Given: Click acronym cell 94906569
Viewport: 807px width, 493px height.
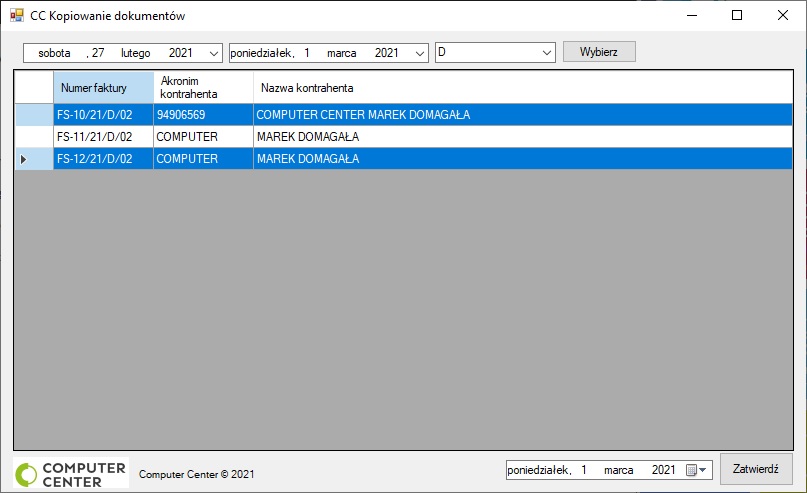Looking at the screenshot, I should tap(203, 115).
